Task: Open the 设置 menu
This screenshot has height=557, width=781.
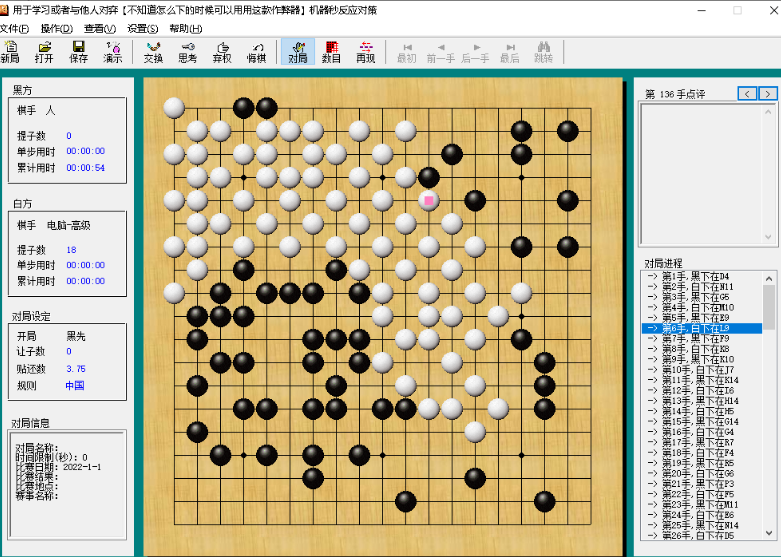Action: click(x=143, y=28)
